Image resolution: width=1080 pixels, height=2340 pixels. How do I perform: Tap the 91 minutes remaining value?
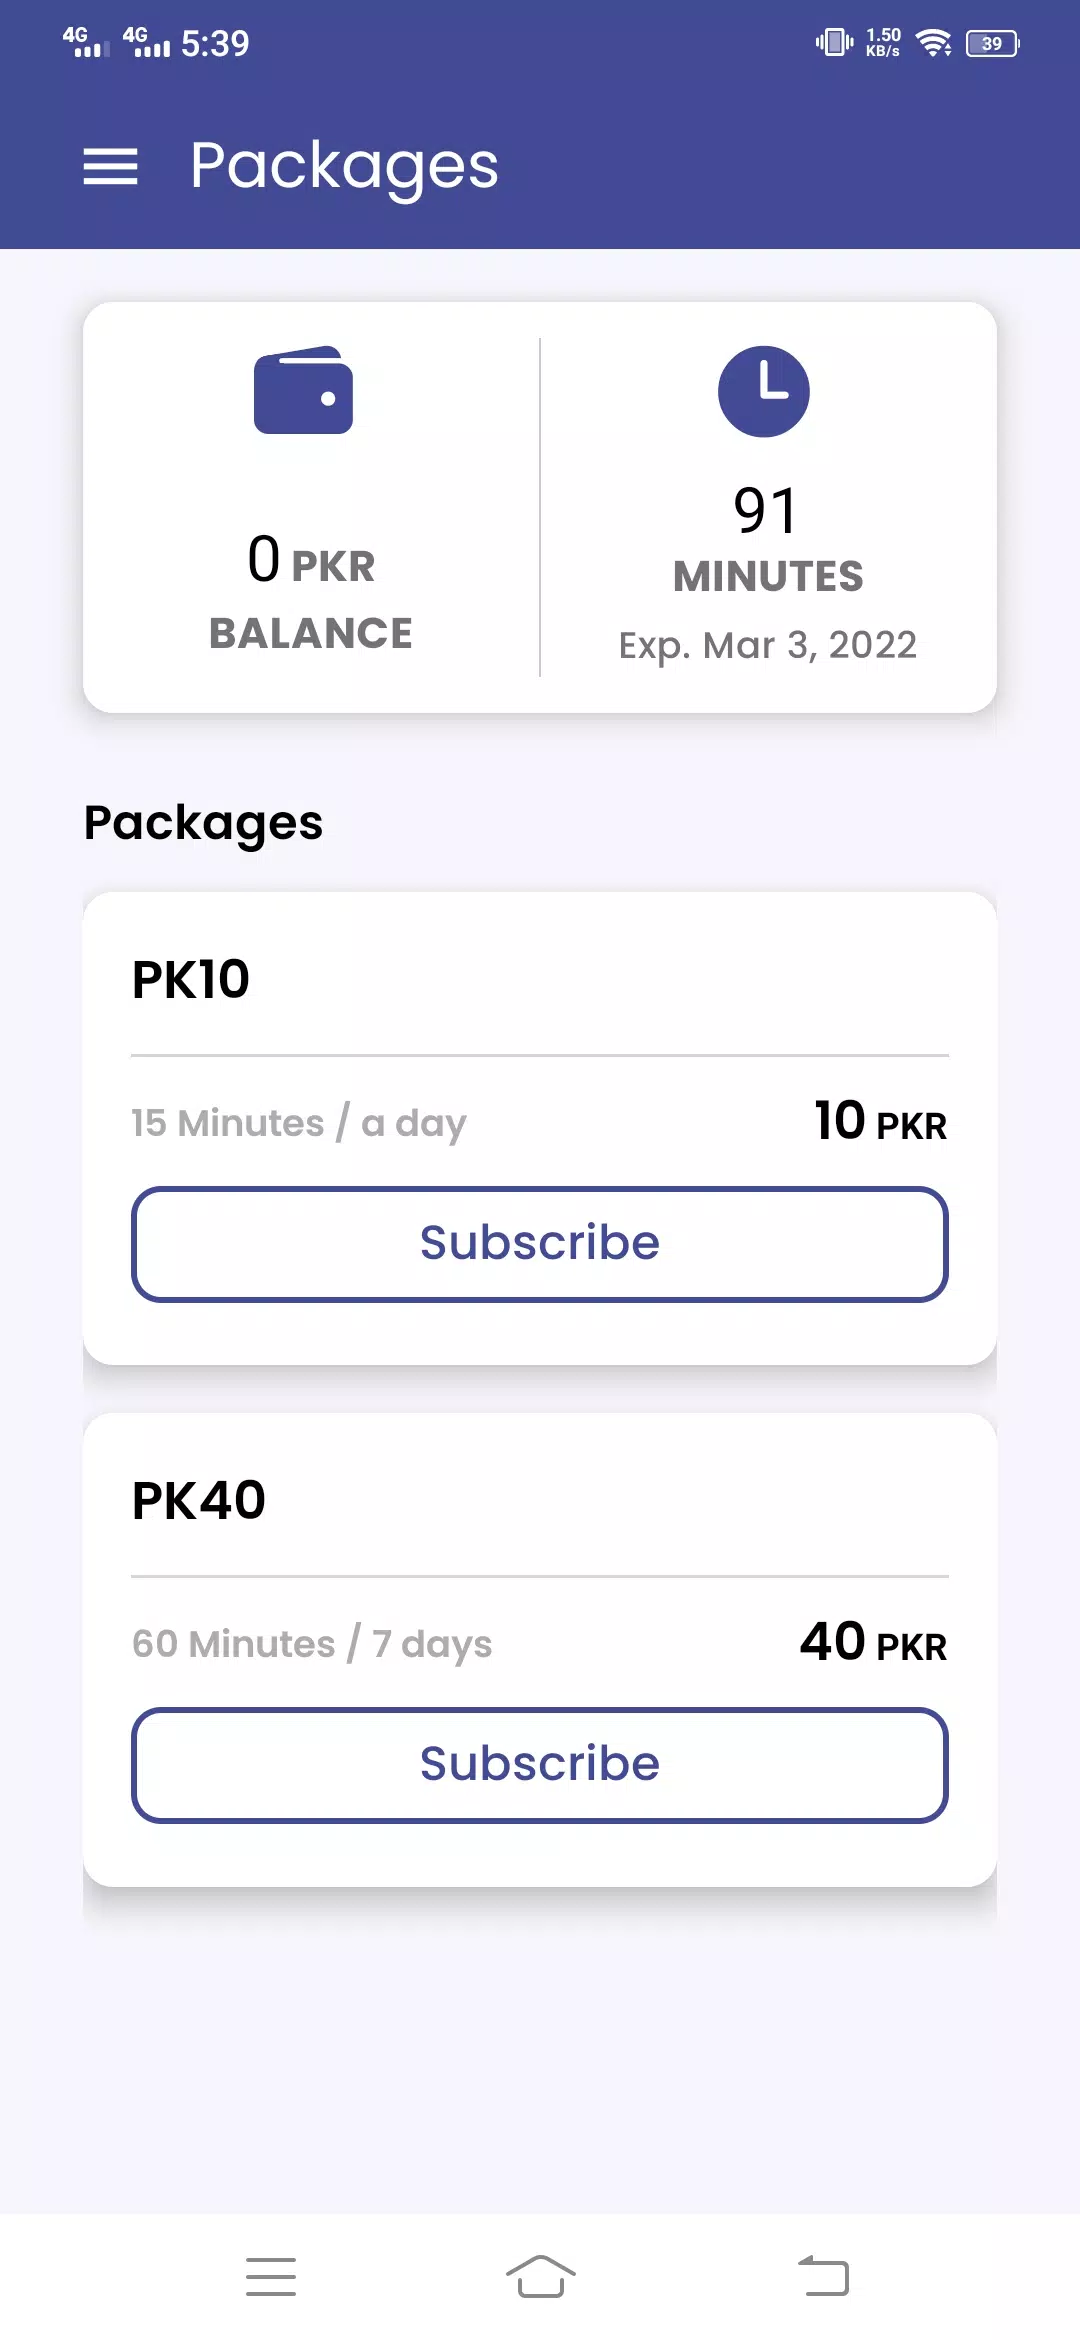[766, 511]
